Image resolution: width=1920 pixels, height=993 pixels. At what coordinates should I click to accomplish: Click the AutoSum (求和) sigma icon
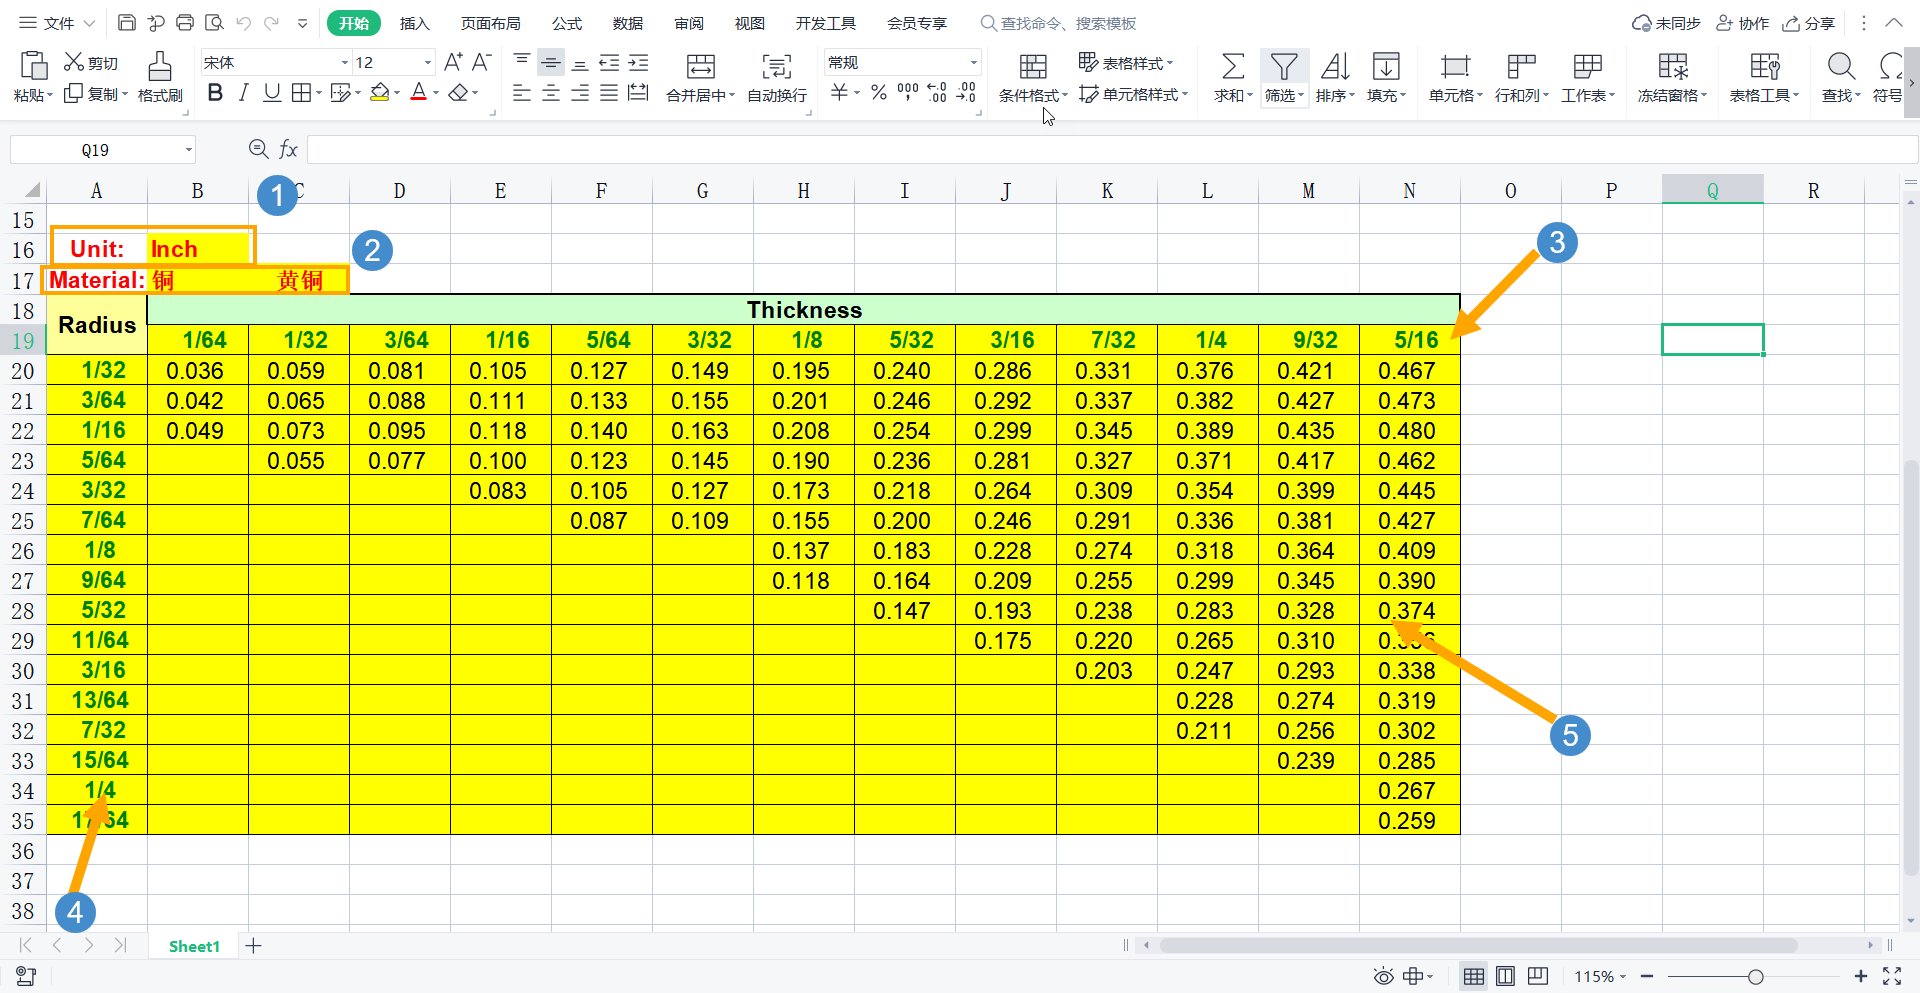pos(1233,67)
